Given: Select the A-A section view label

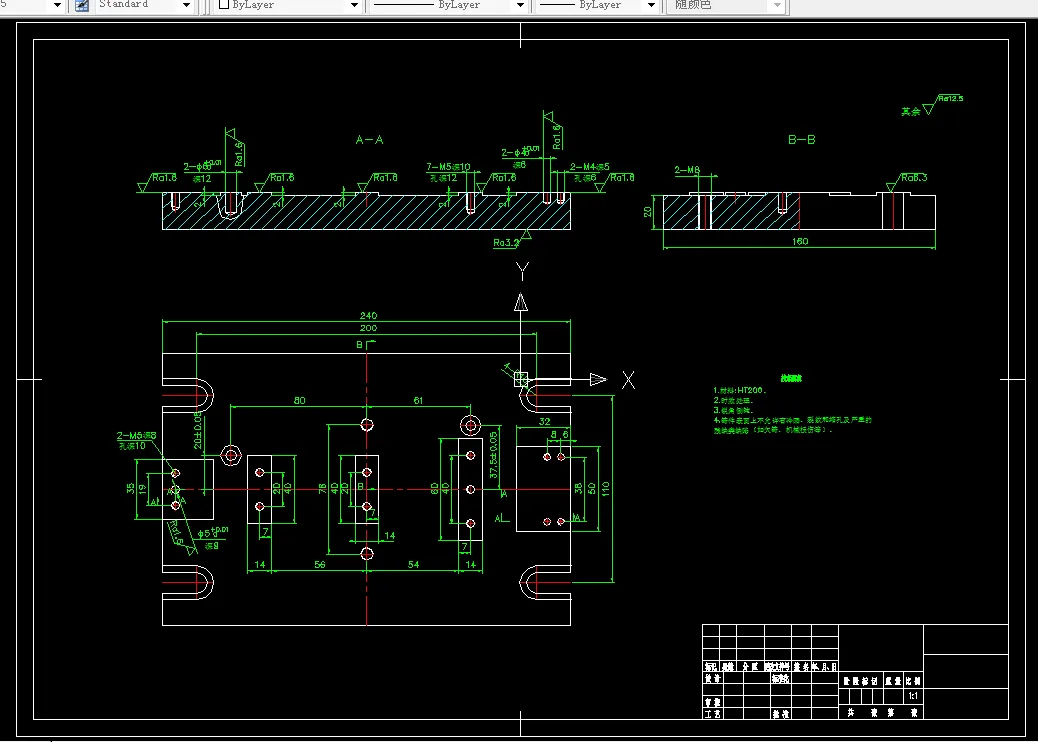Looking at the screenshot, I should click(x=369, y=140).
